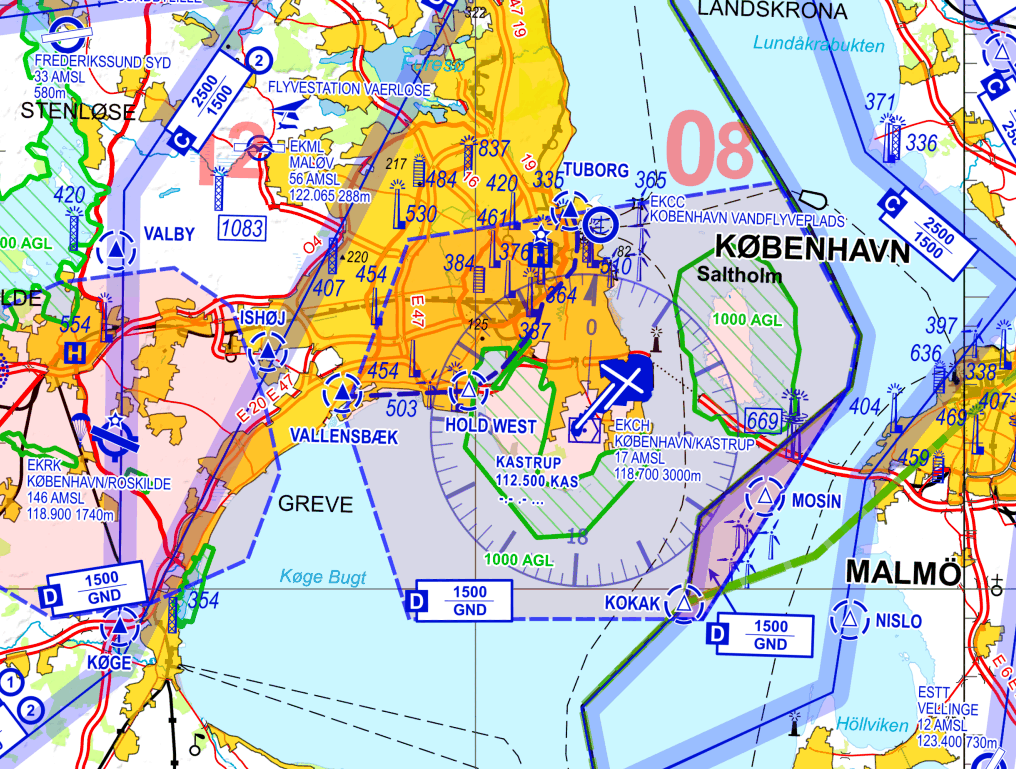
Task: Select the MOSIN reporting point symbol
Action: pyautogui.click(x=765, y=497)
